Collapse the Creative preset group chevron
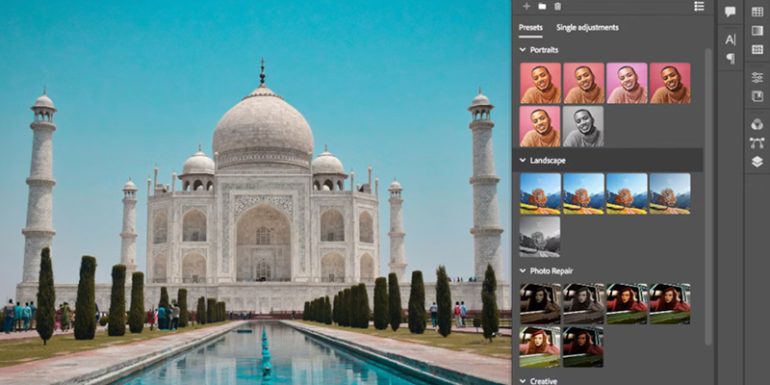770x385 pixels. tap(522, 381)
